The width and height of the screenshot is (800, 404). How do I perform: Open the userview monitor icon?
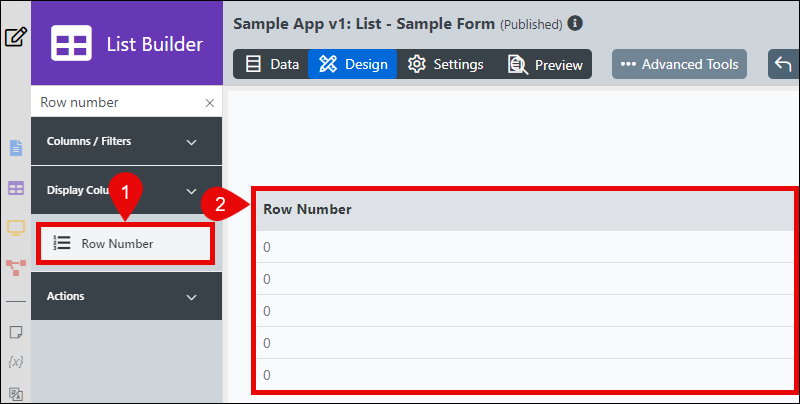[16, 228]
